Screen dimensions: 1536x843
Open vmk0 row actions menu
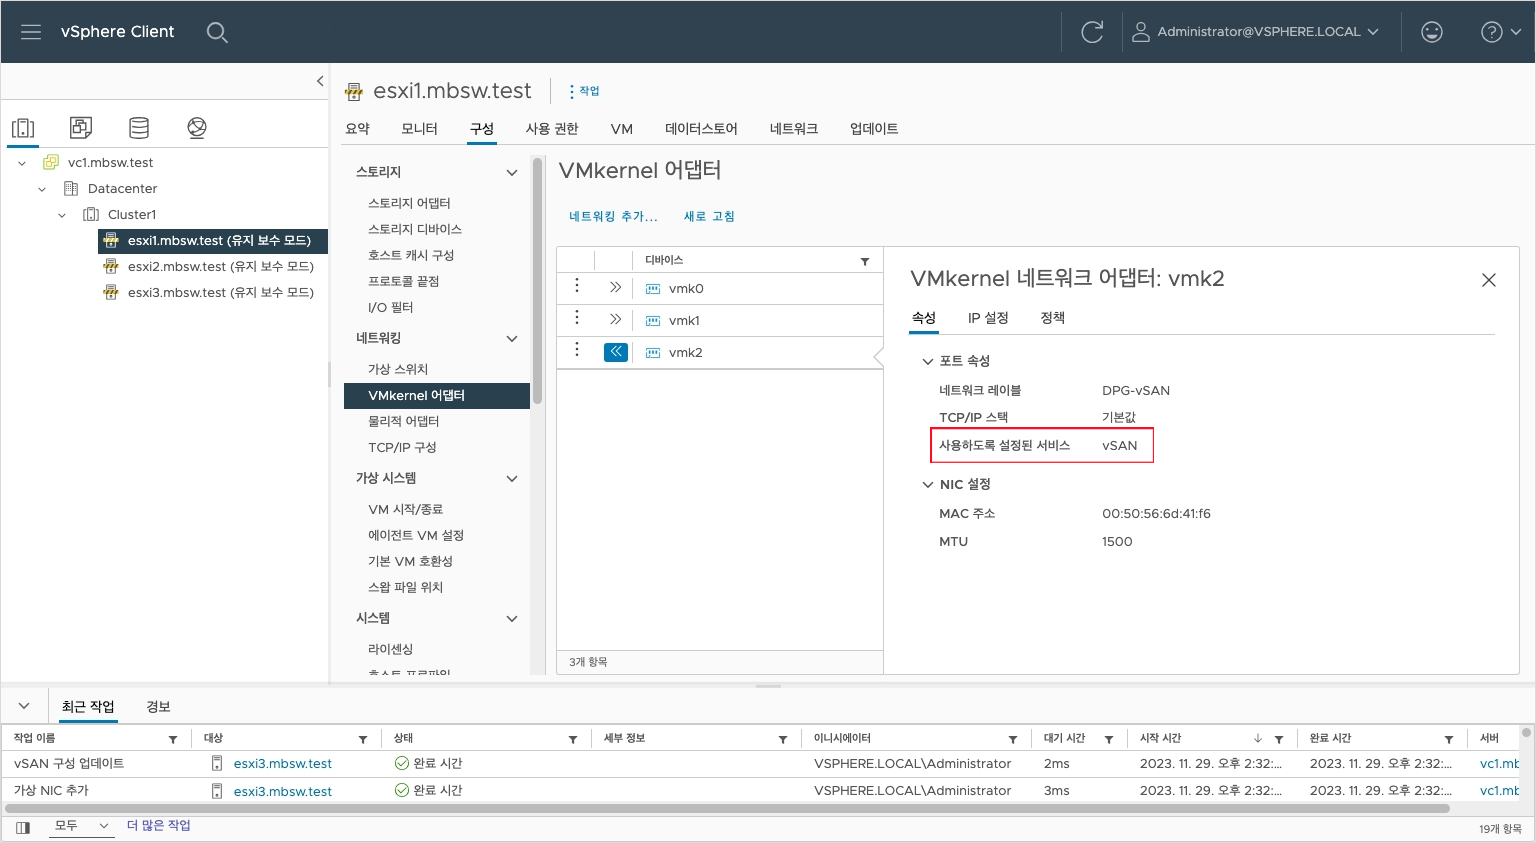577,287
